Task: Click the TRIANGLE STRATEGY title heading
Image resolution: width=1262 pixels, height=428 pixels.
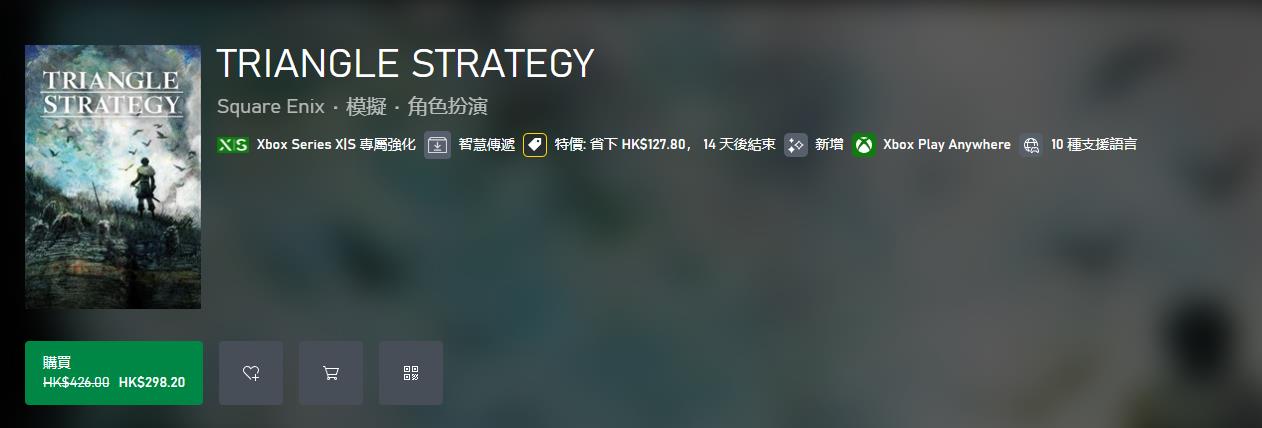Action: (x=405, y=64)
